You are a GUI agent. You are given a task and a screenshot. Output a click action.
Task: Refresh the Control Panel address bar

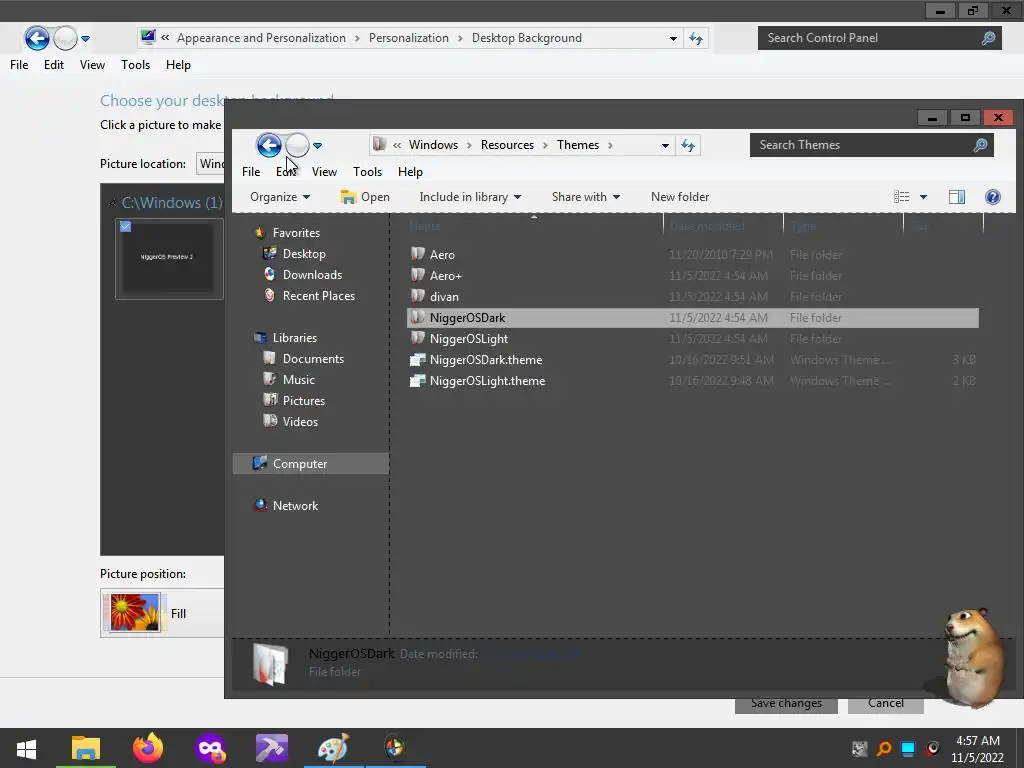click(696, 38)
